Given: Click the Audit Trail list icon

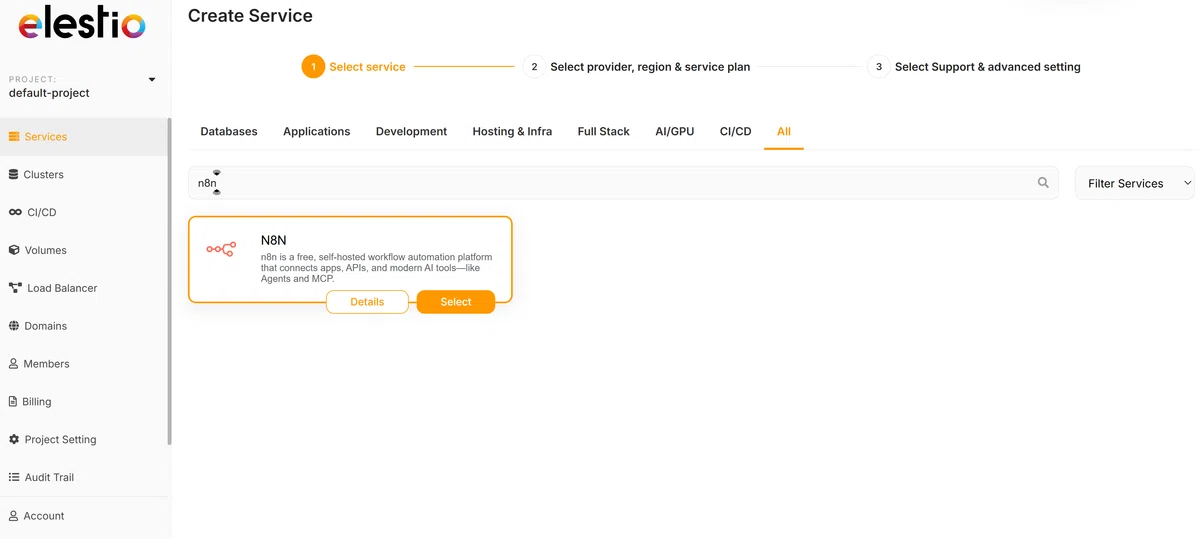Looking at the screenshot, I should [x=14, y=477].
